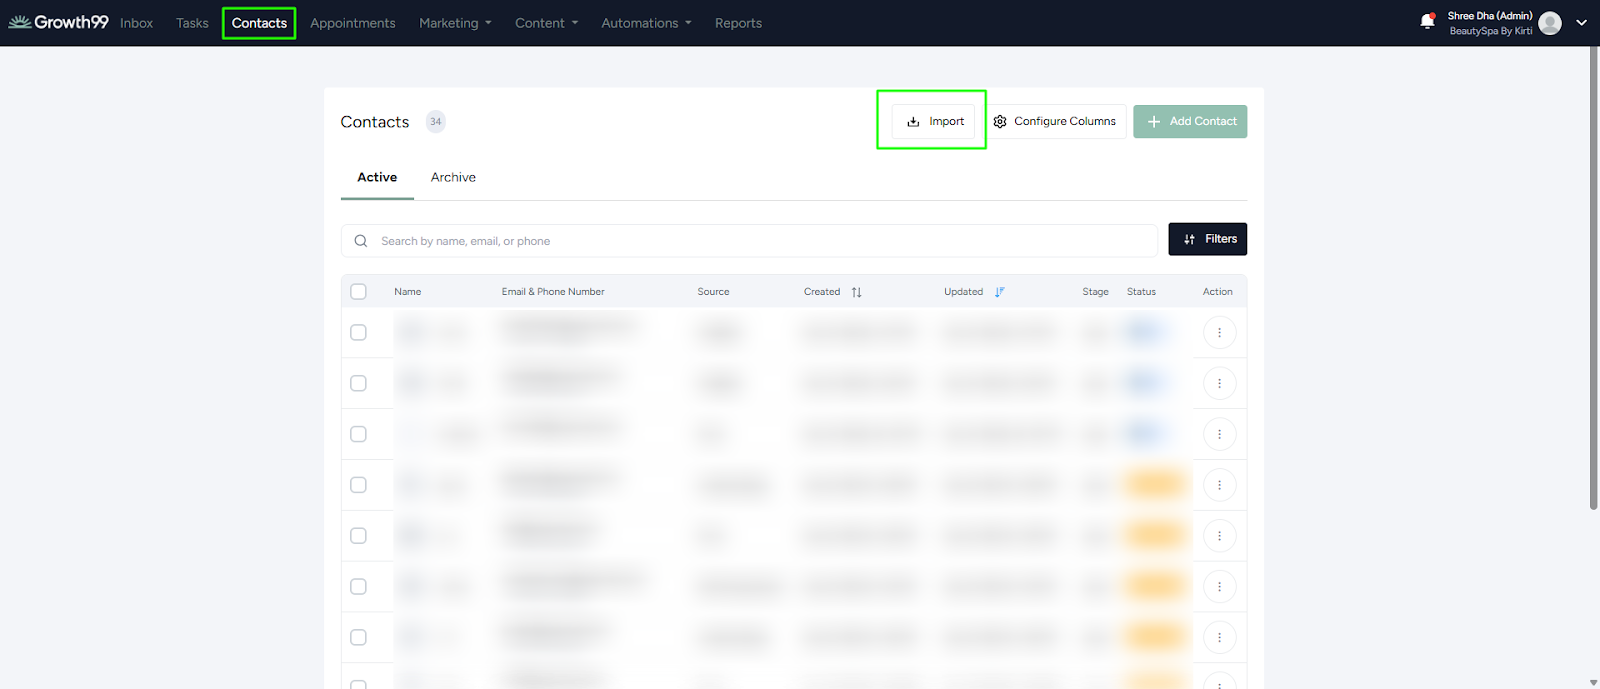The height and width of the screenshot is (689, 1600).
Task: Toggle the select-all header checkbox
Action: (x=359, y=292)
